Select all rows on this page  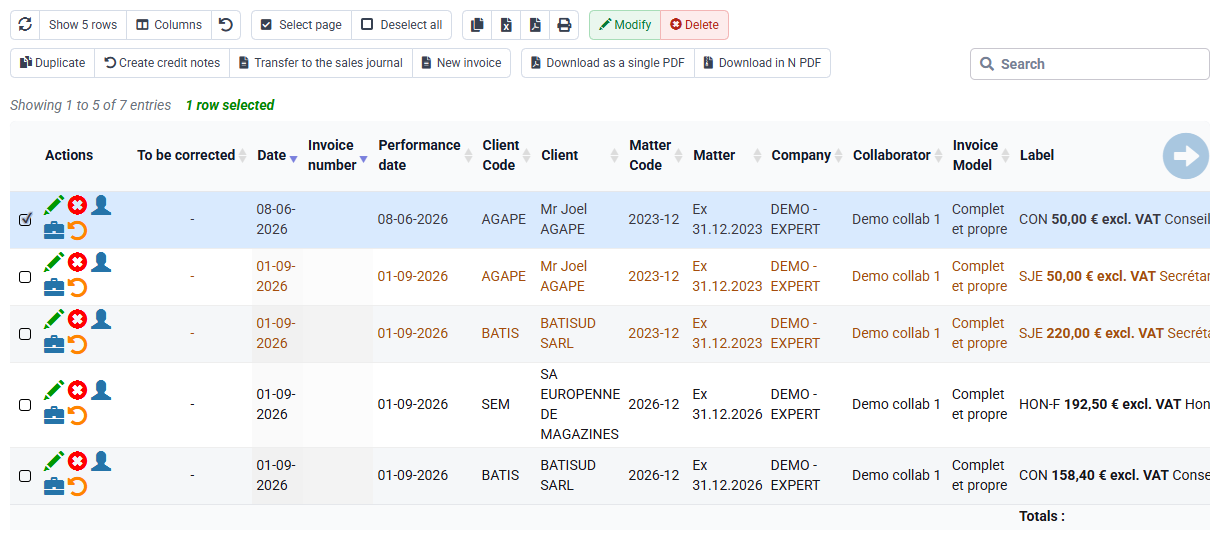point(301,25)
